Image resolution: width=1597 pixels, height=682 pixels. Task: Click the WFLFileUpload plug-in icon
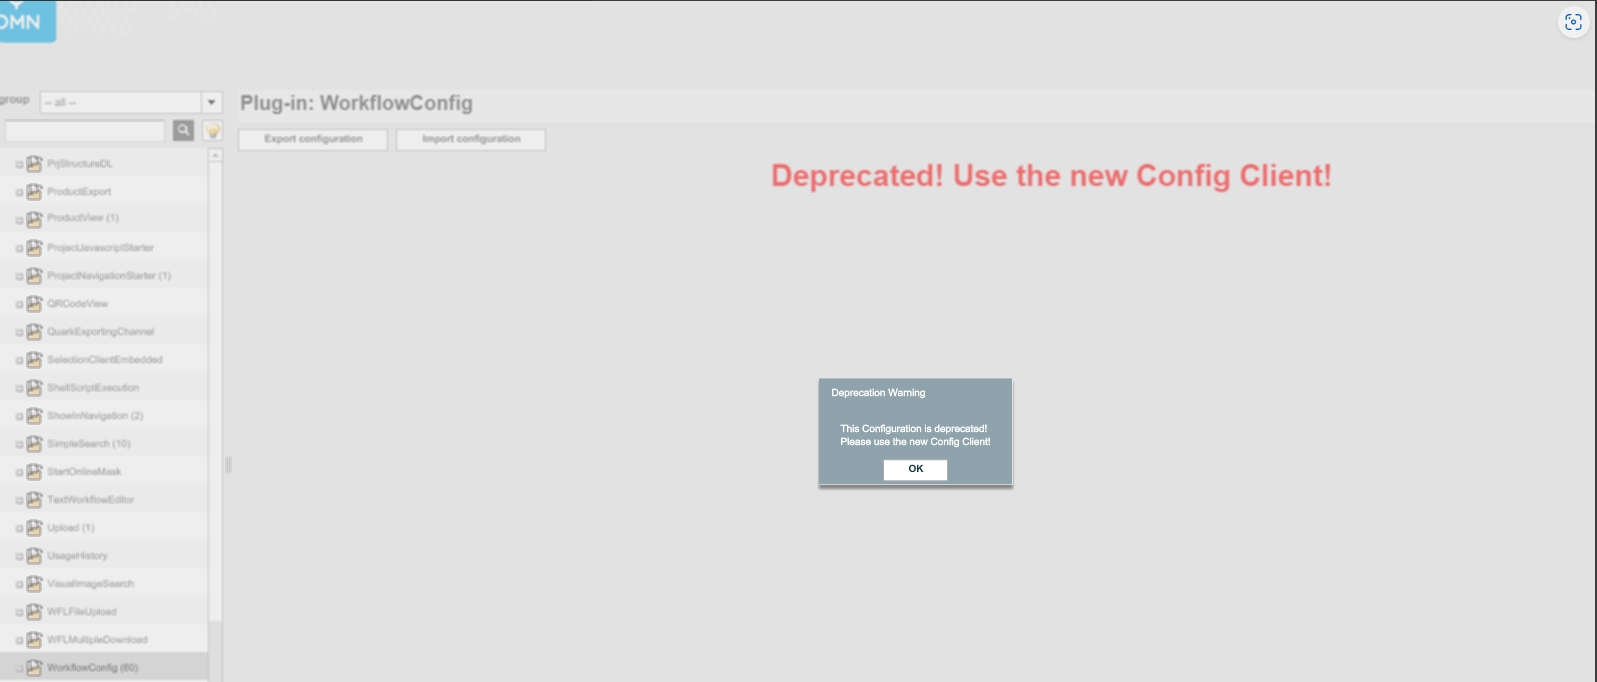click(35, 612)
